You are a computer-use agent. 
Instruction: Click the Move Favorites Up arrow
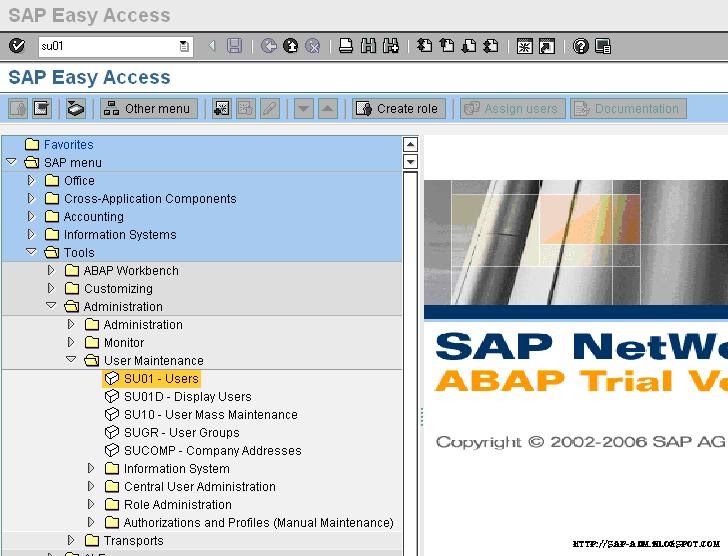coord(328,109)
